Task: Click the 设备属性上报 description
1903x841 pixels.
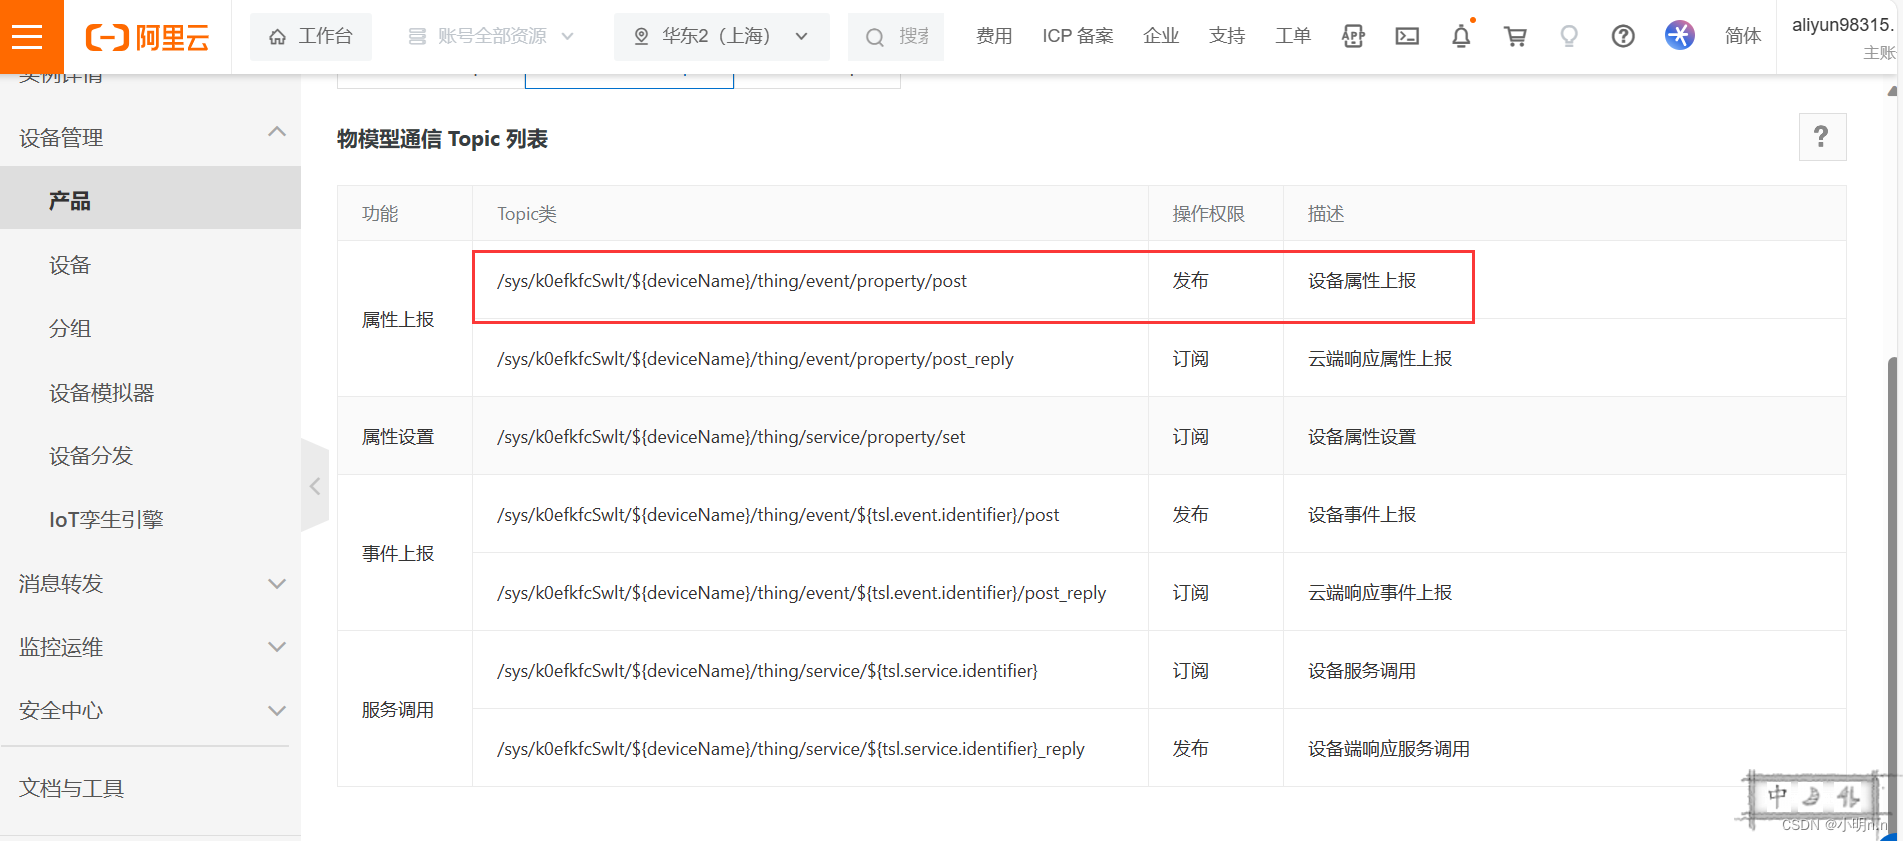Action: click(x=1362, y=281)
